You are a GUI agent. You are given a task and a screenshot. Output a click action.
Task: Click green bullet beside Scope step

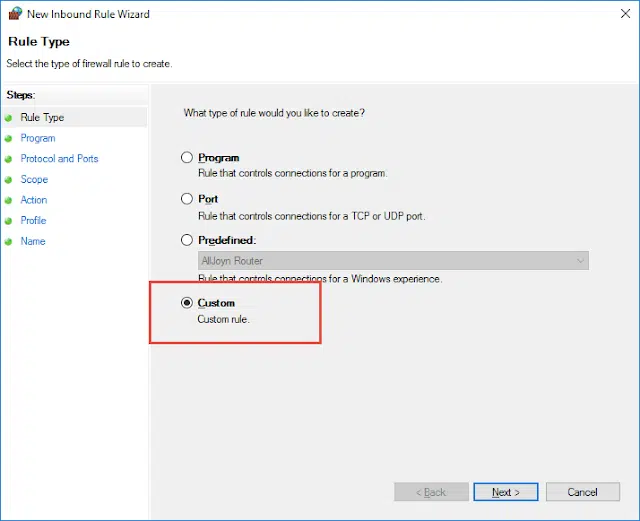9,180
